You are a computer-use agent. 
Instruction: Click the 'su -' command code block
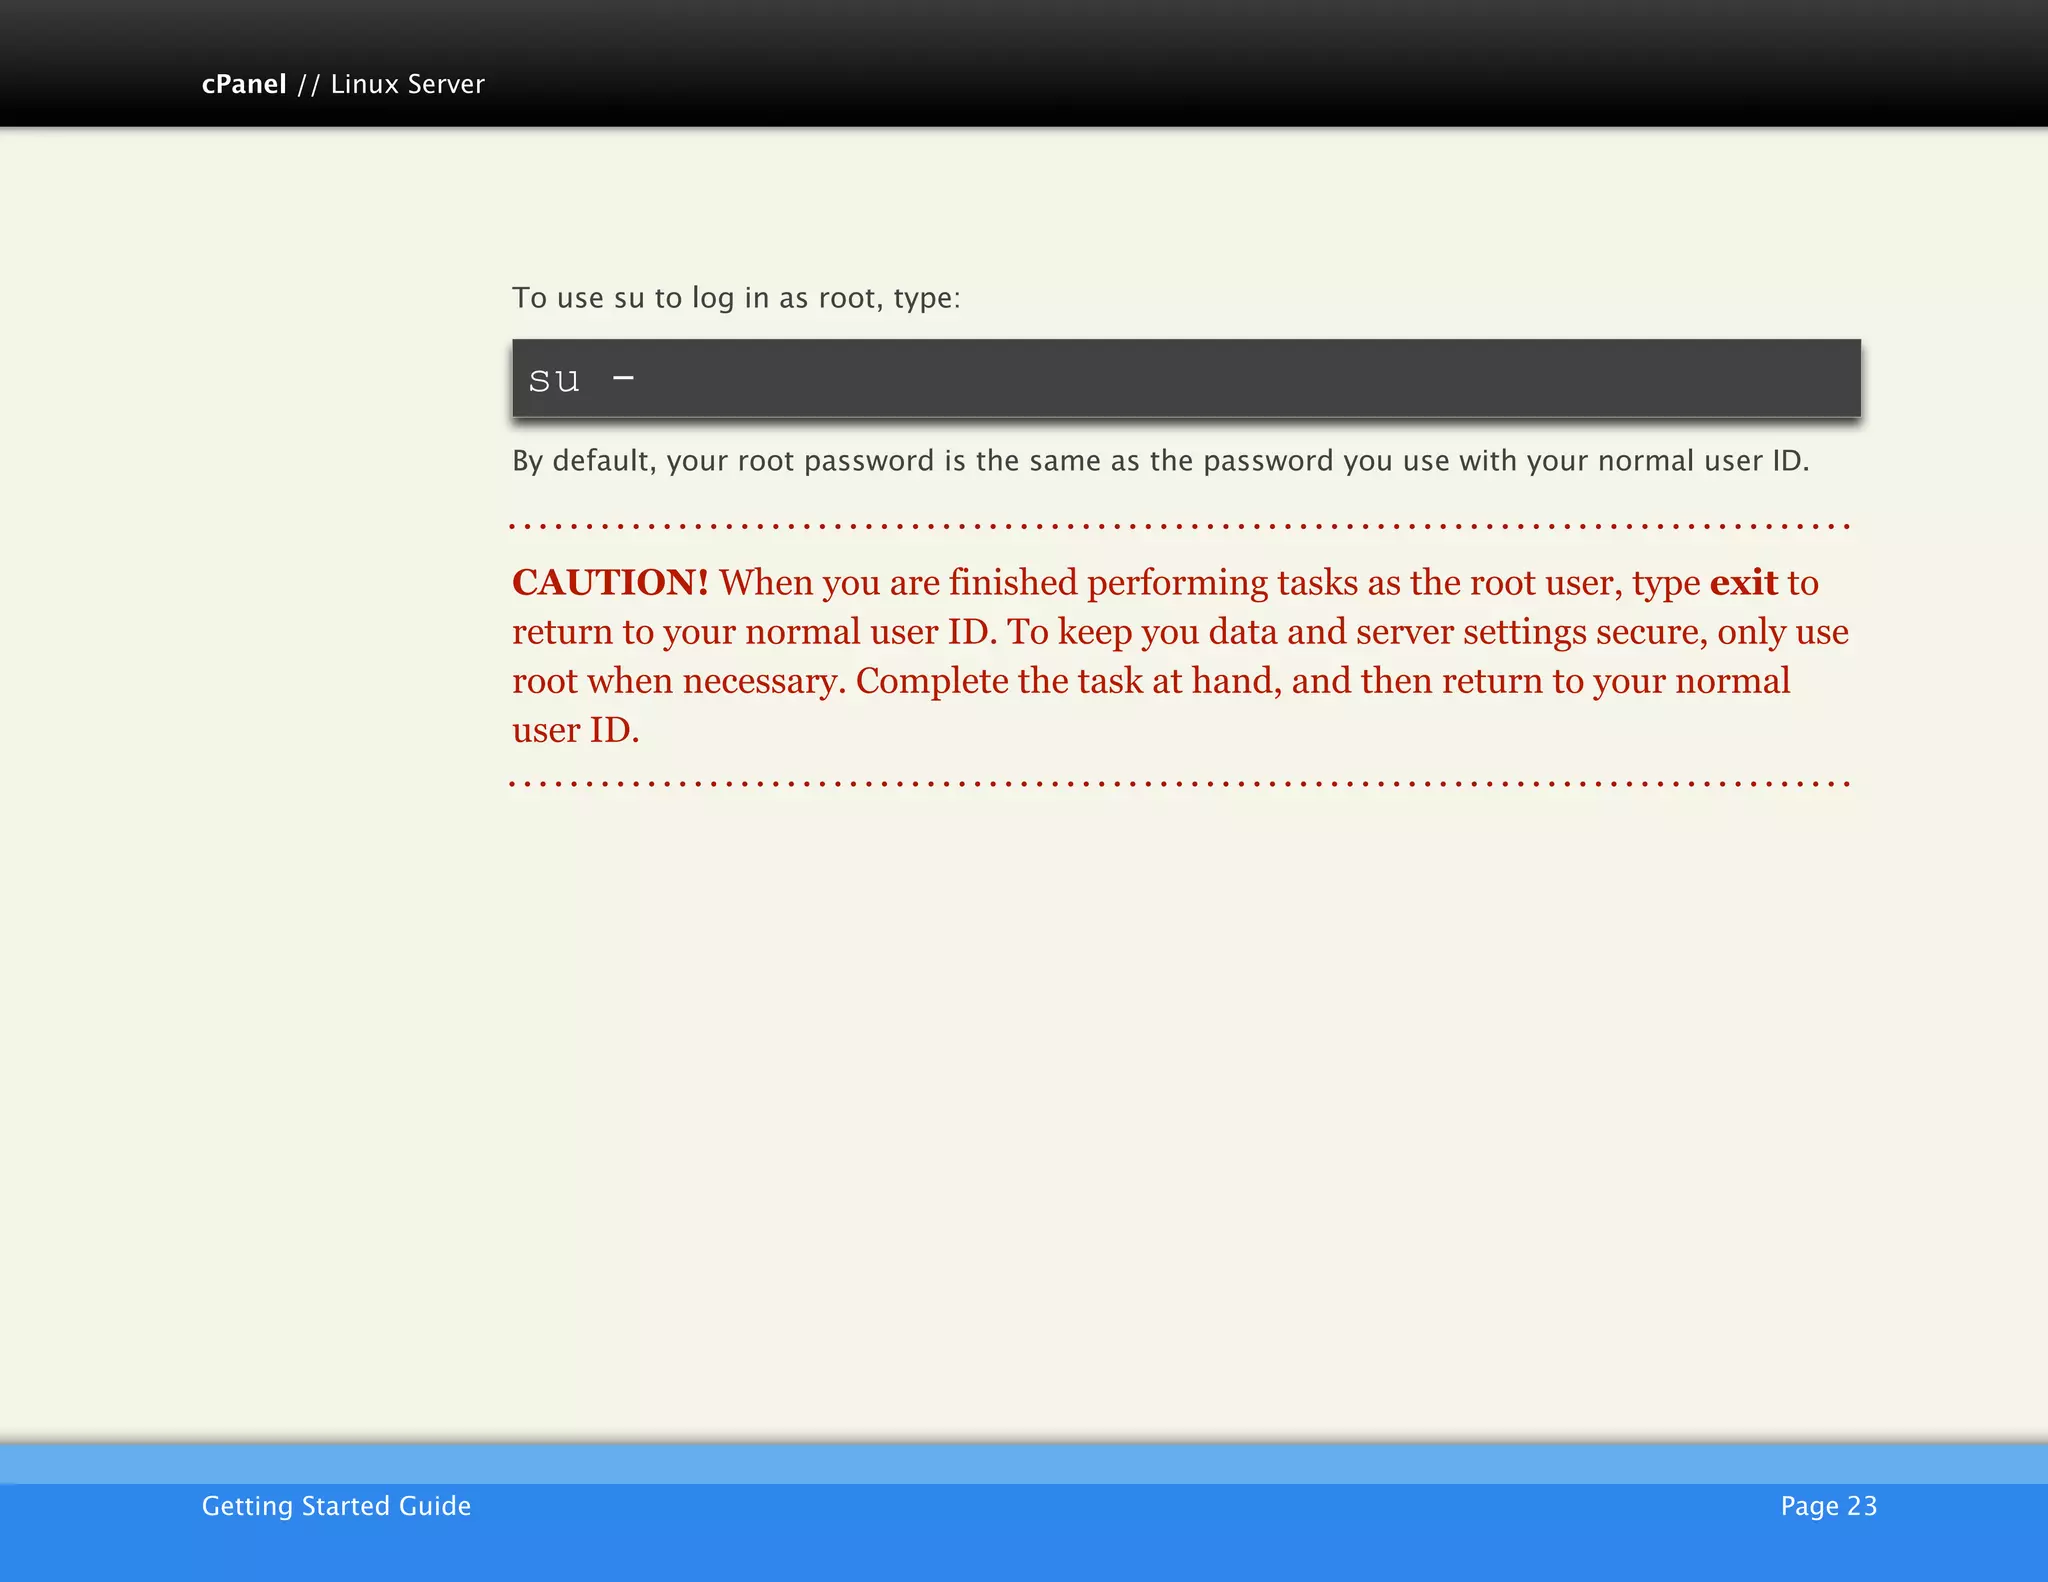pyautogui.click(x=1186, y=378)
